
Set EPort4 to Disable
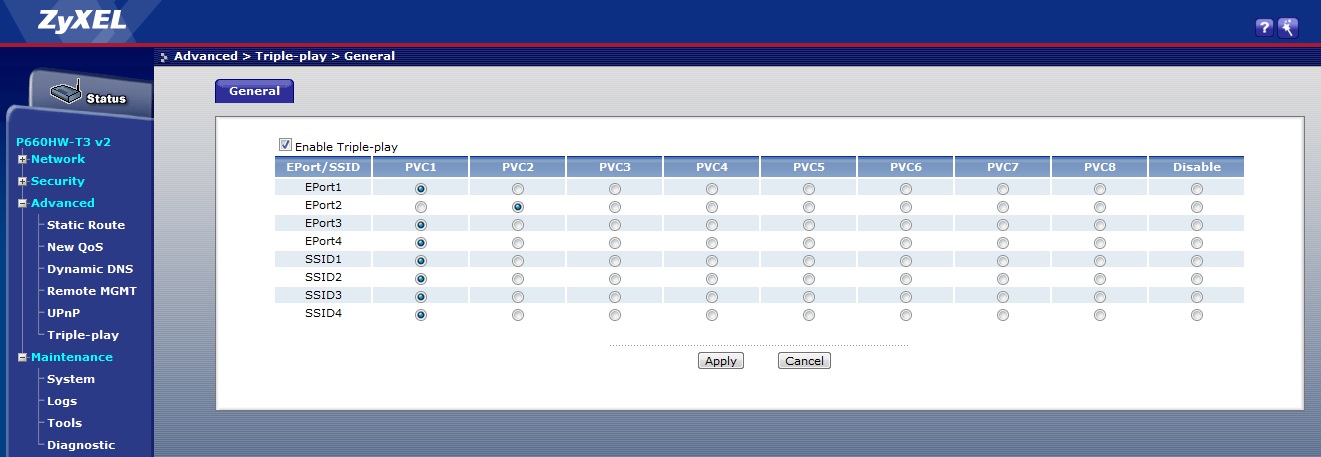pos(1197,242)
